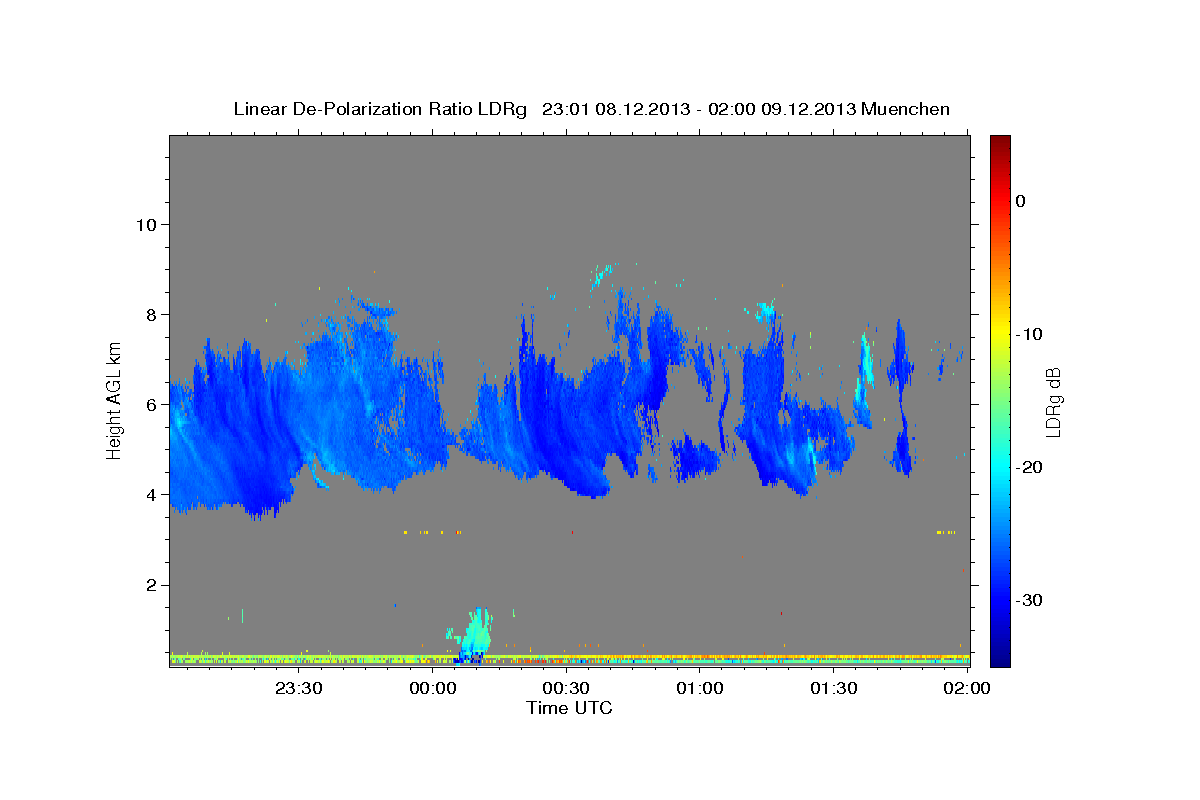Screen dimensions: 1200x800
Task: Select the 02:00 time tick label
Action: click(967, 688)
